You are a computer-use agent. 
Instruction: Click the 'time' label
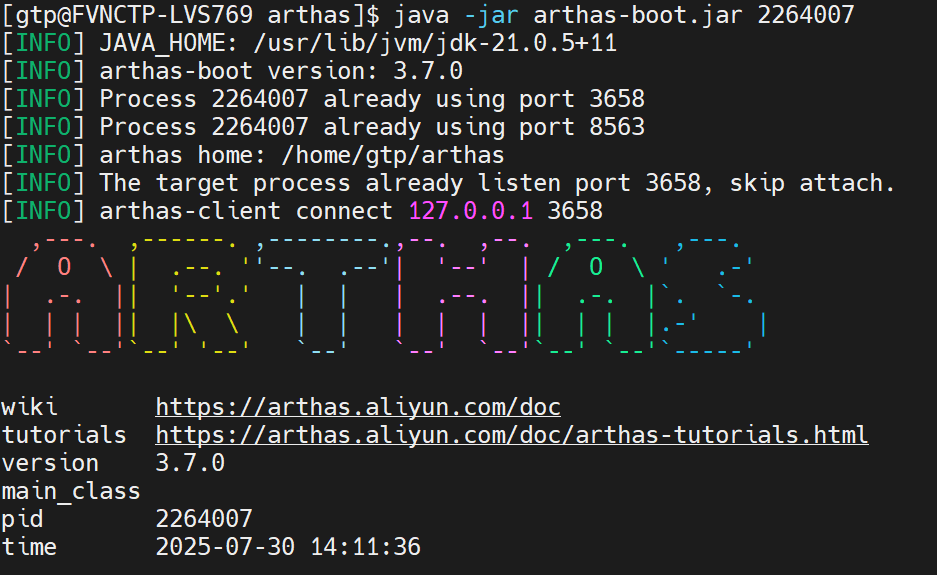click(x=29, y=547)
